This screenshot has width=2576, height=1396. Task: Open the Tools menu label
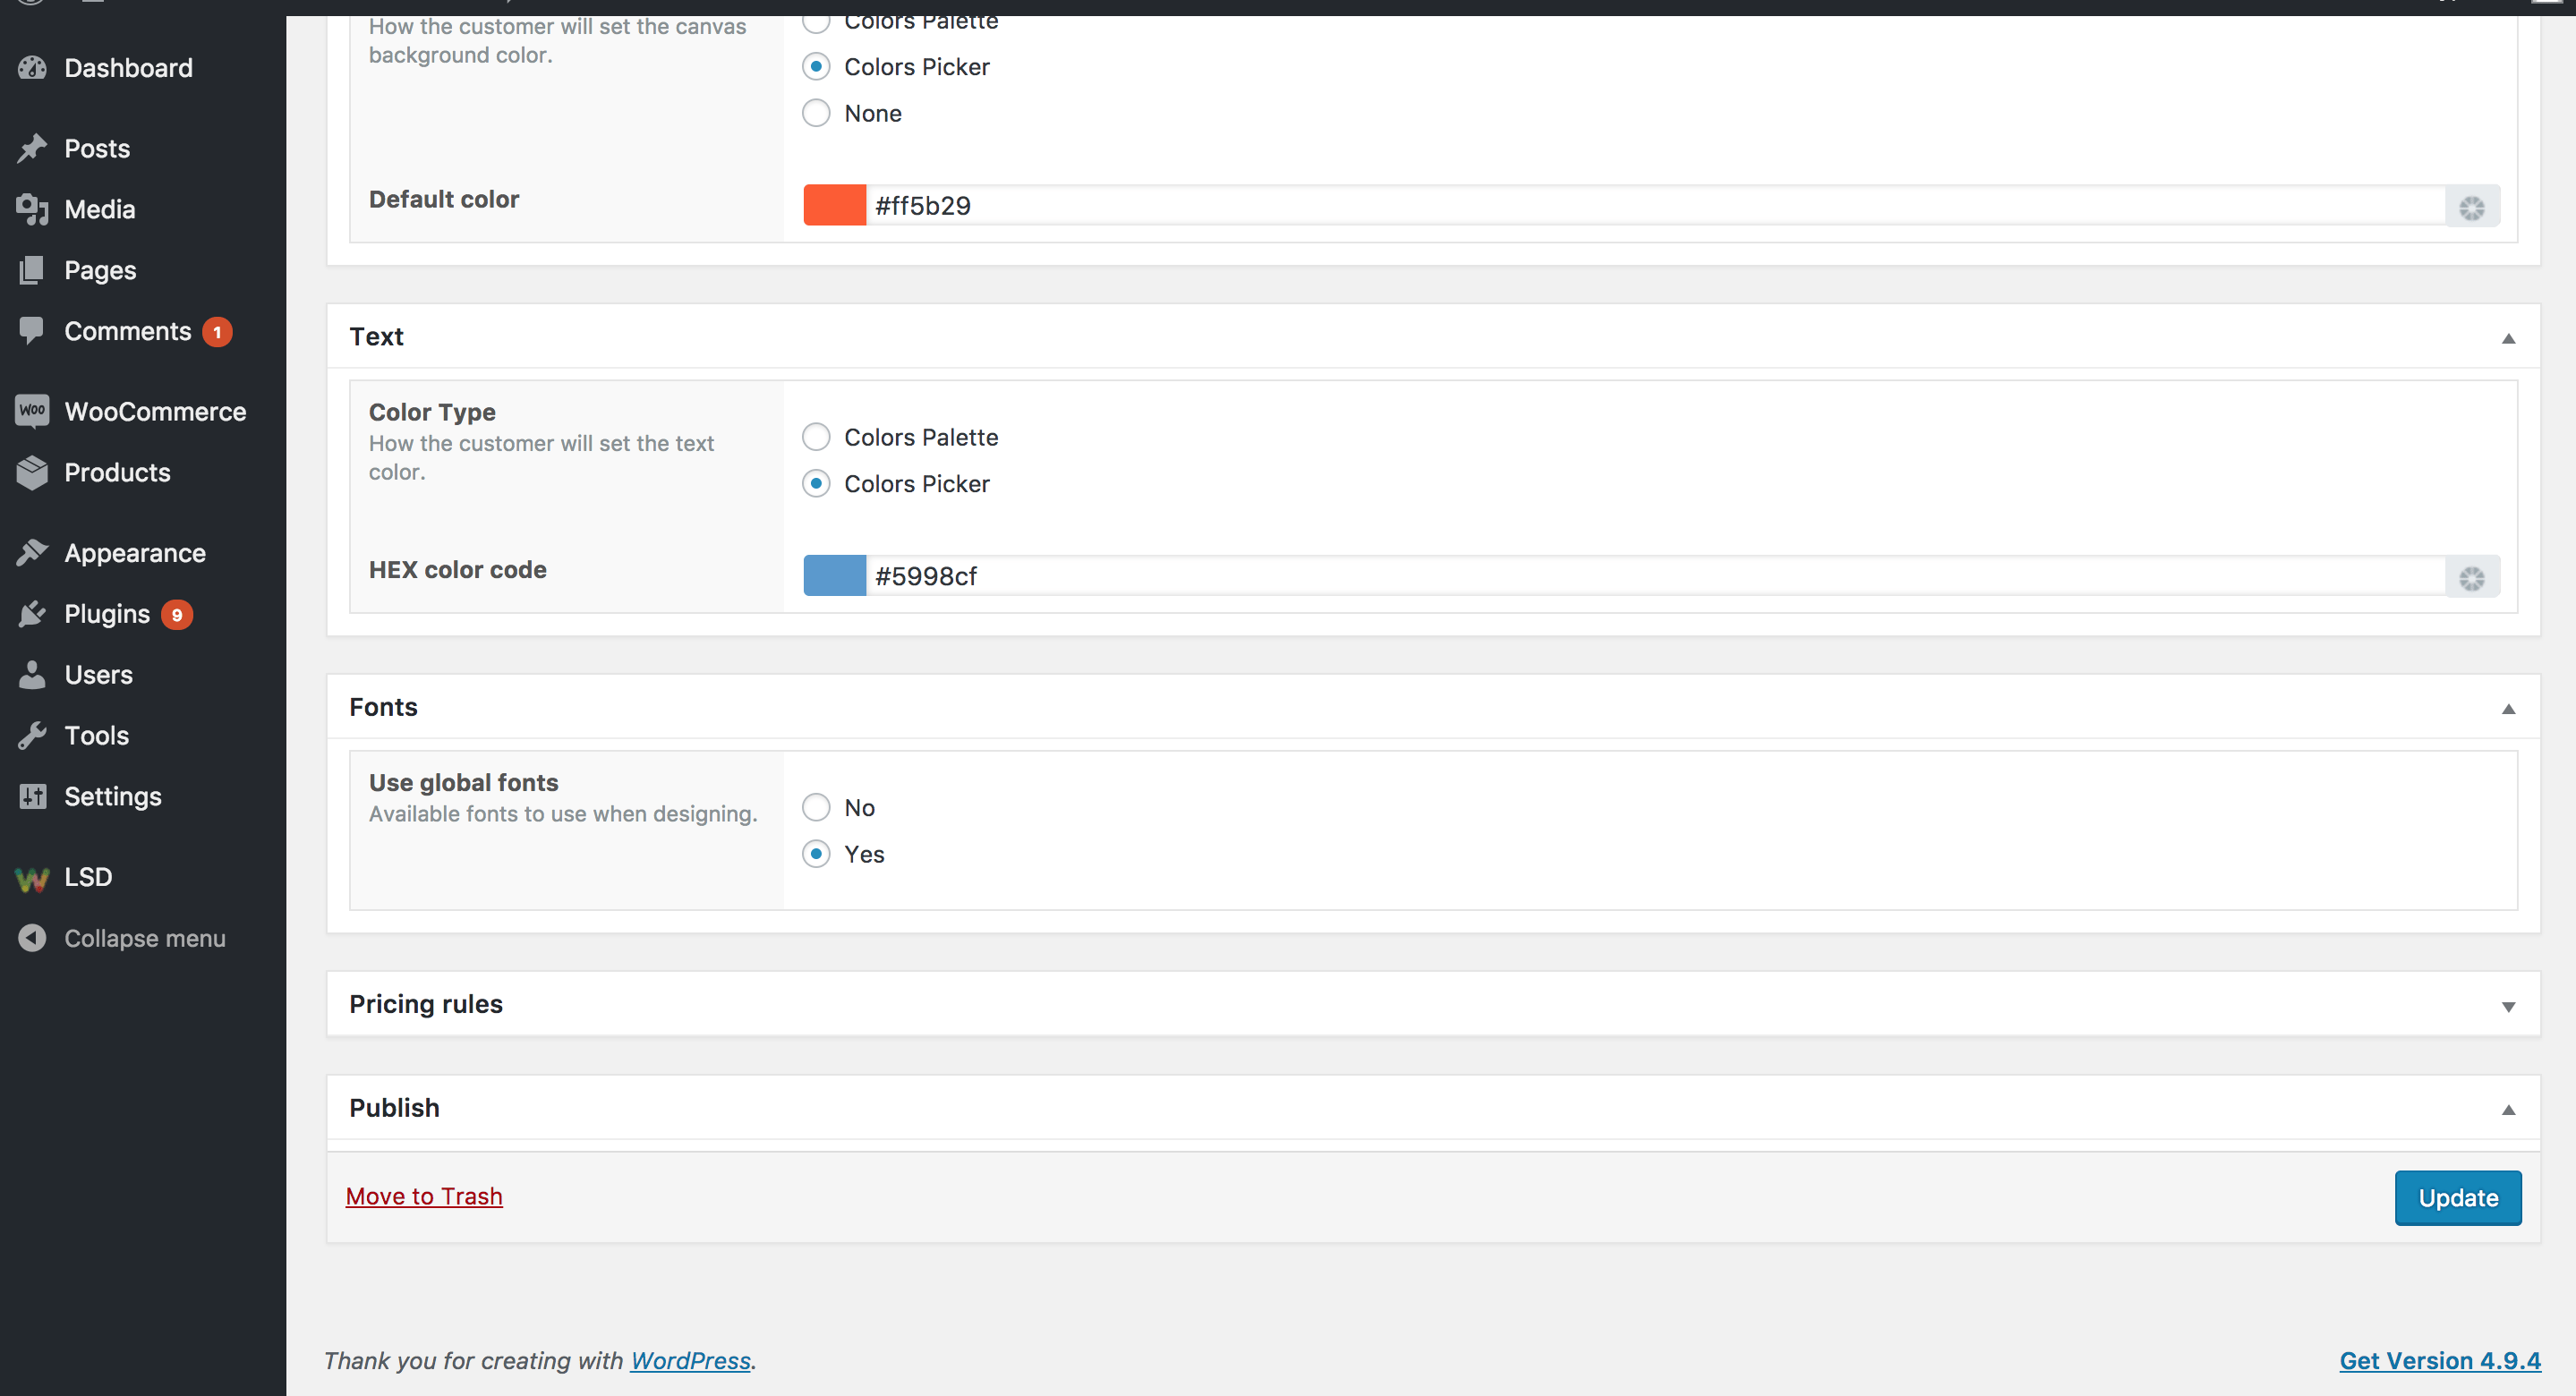click(97, 736)
